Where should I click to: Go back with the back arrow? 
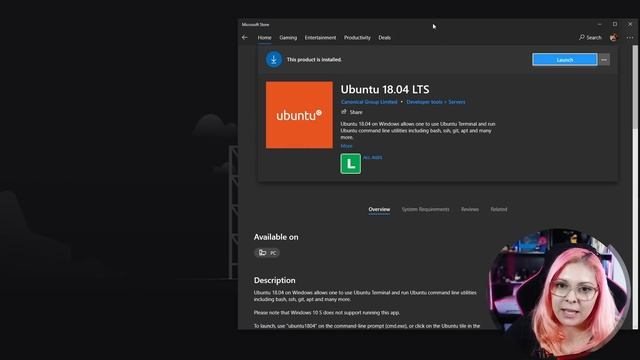tap(245, 38)
